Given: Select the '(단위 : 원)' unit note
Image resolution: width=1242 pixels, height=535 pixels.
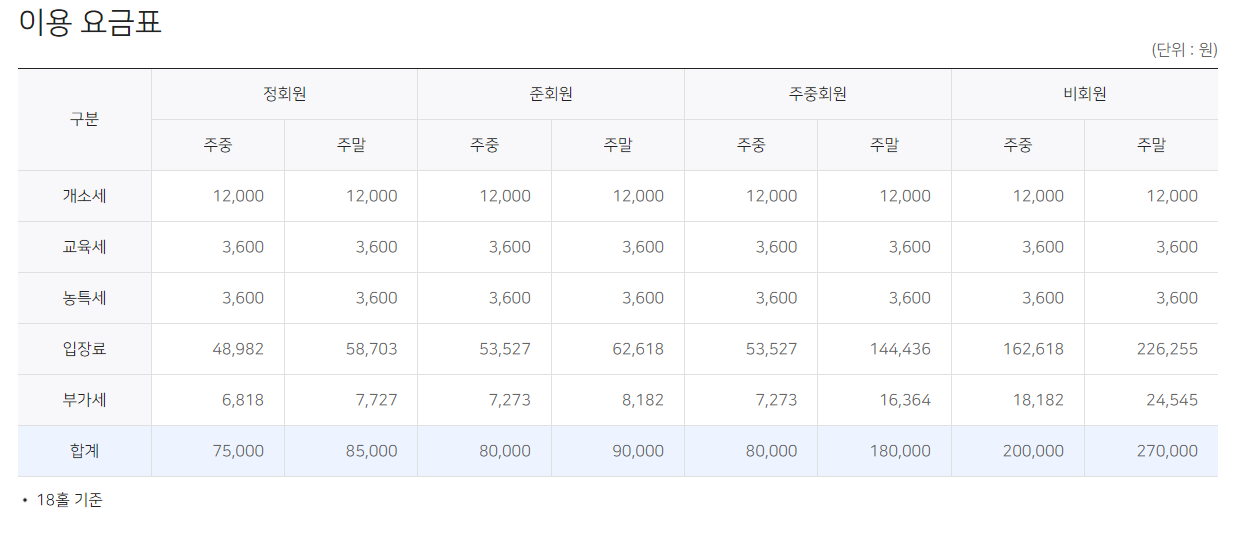Looking at the screenshot, I should coord(1184,50).
